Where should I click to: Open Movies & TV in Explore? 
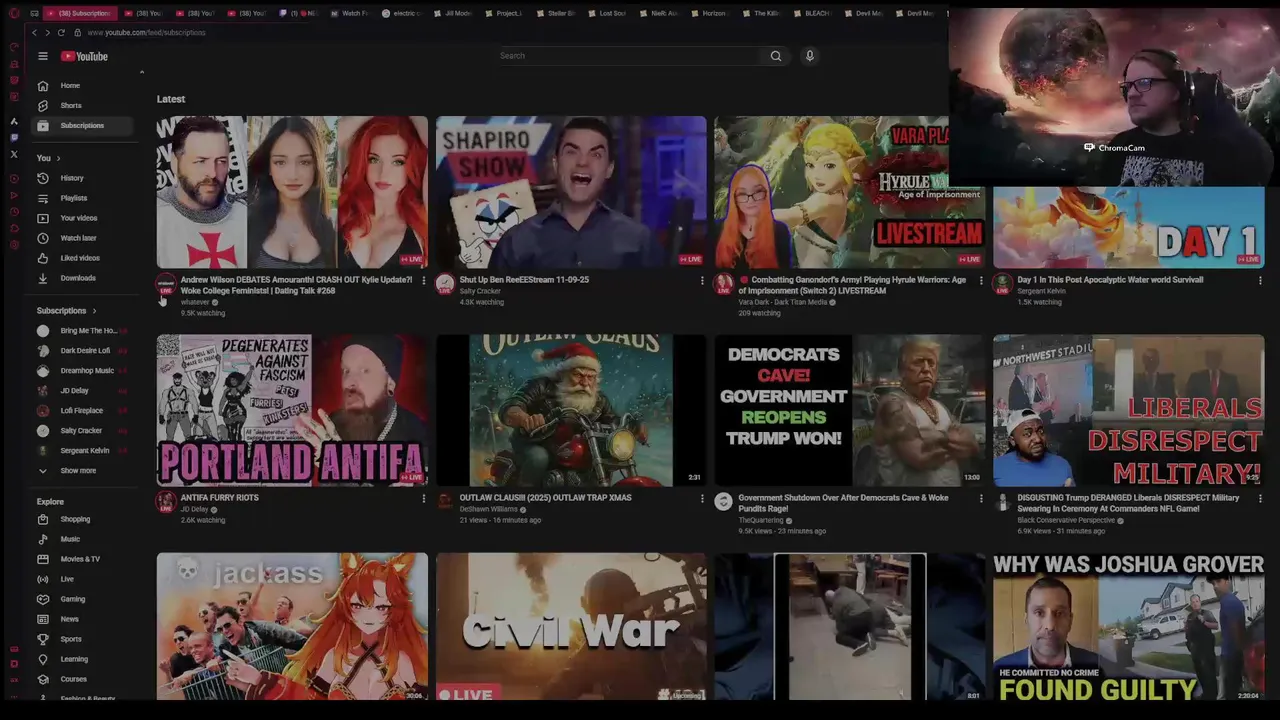point(84,559)
